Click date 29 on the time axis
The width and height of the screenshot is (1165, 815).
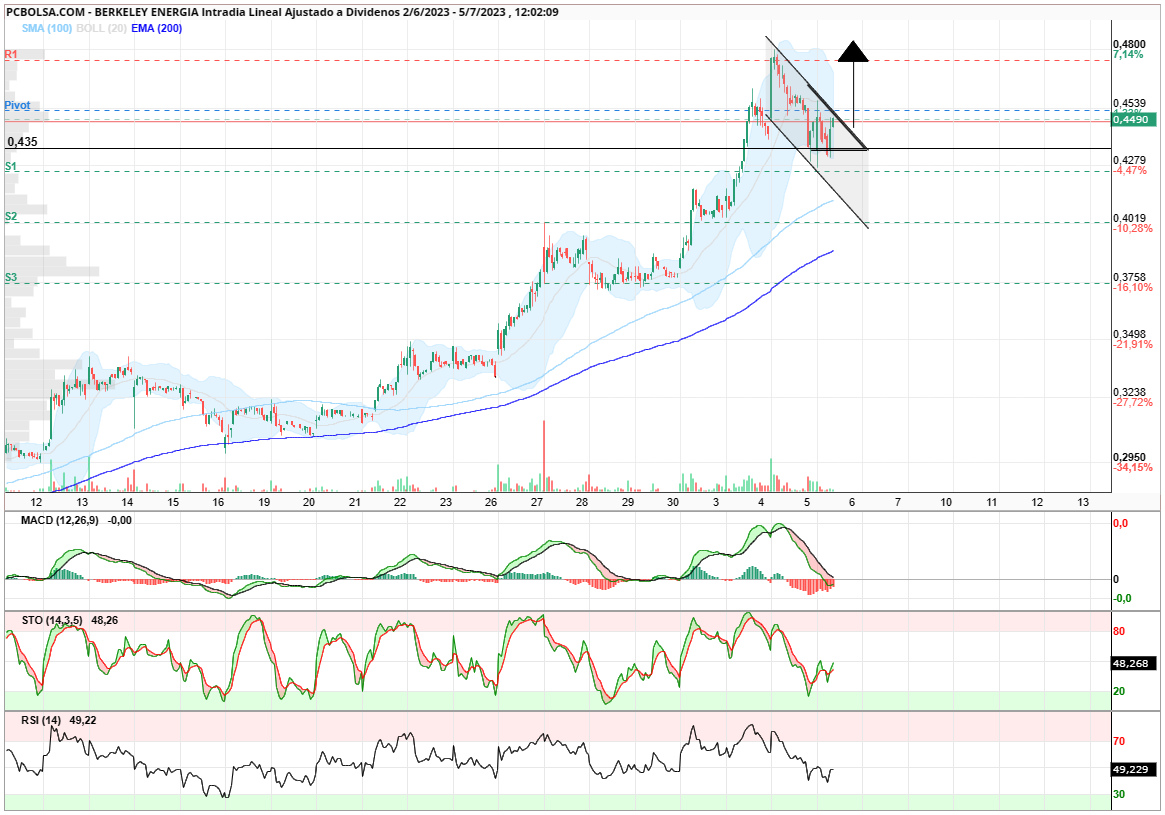click(x=628, y=502)
